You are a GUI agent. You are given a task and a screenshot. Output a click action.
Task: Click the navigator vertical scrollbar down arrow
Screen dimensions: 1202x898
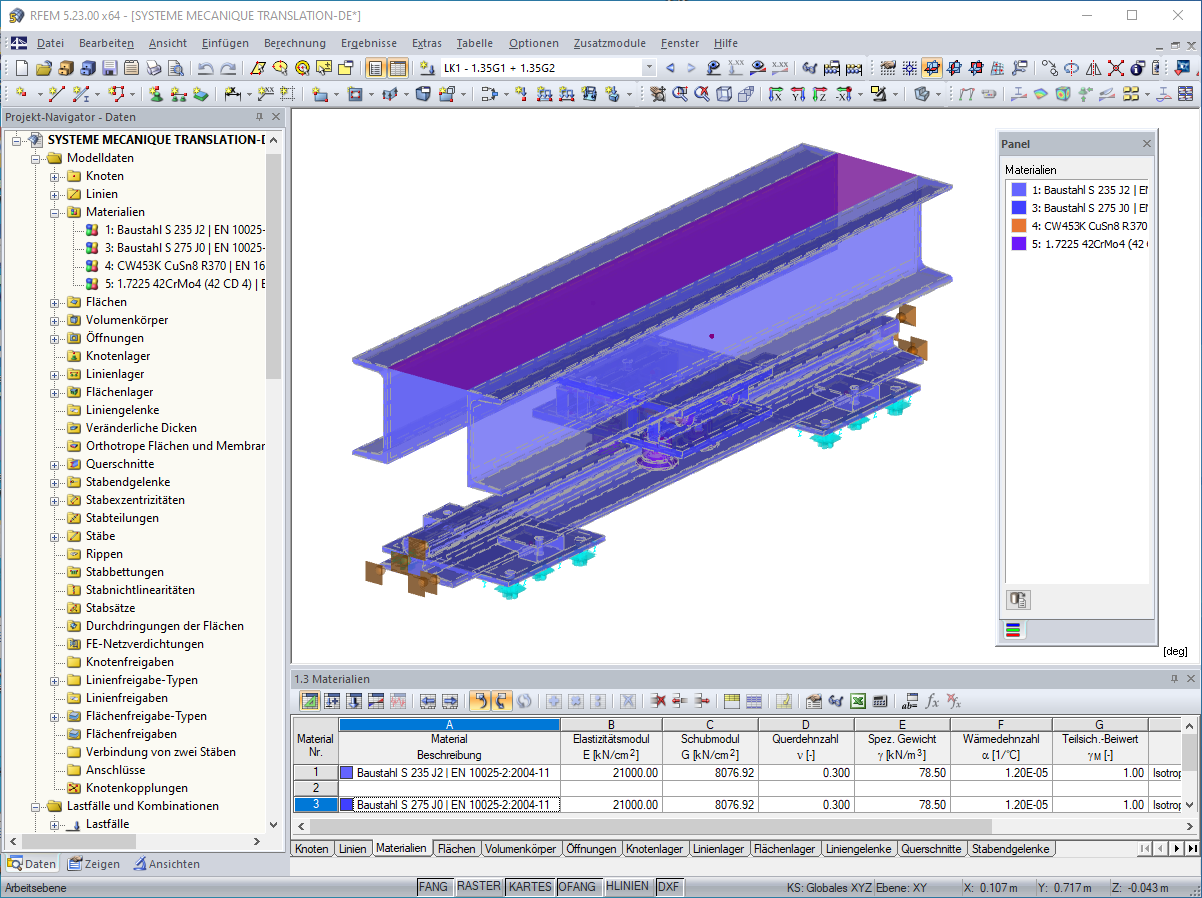coord(274,825)
